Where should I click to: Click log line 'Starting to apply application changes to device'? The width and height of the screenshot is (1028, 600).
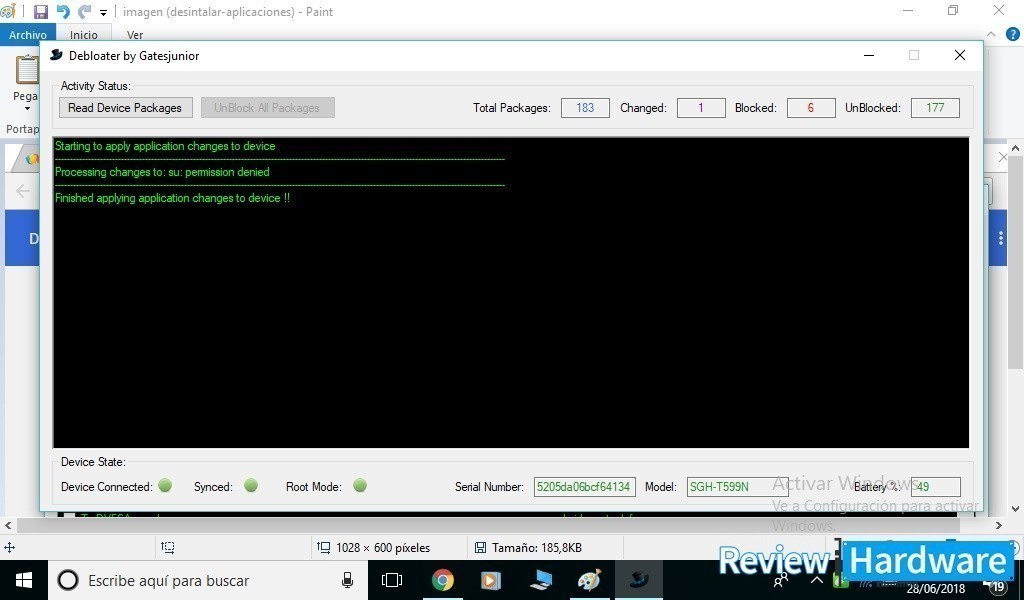[x=165, y=146]
